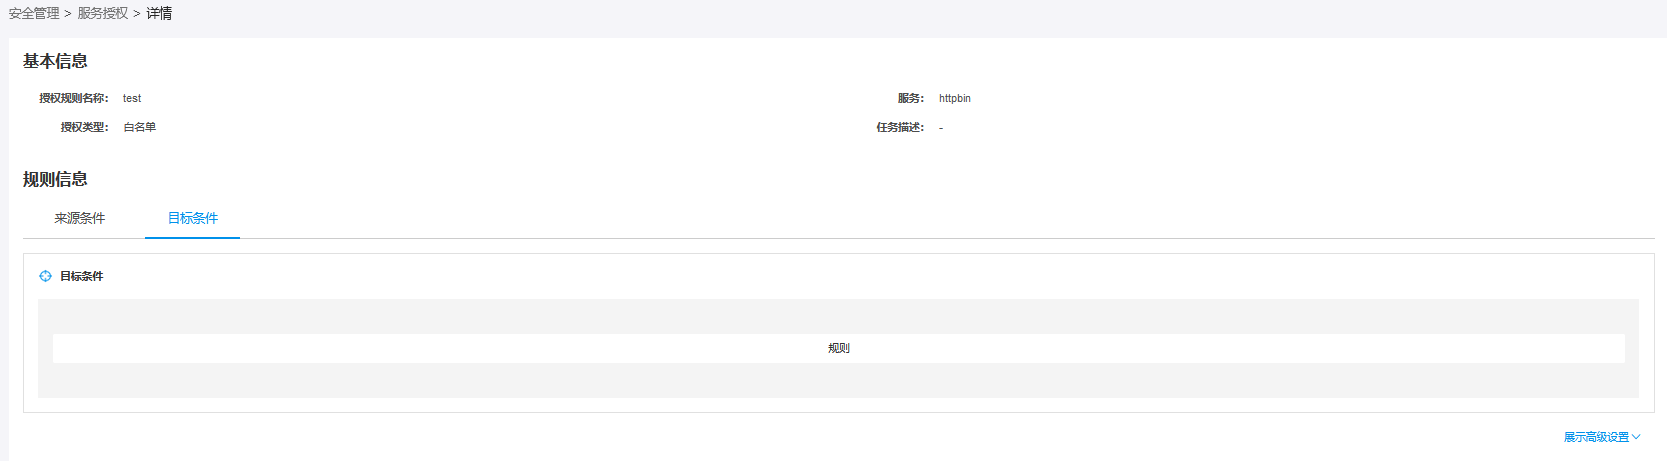This screenshot has height=461, width=1667.
Task: Click the 服务 field label
Action: [x=911, y=98]
